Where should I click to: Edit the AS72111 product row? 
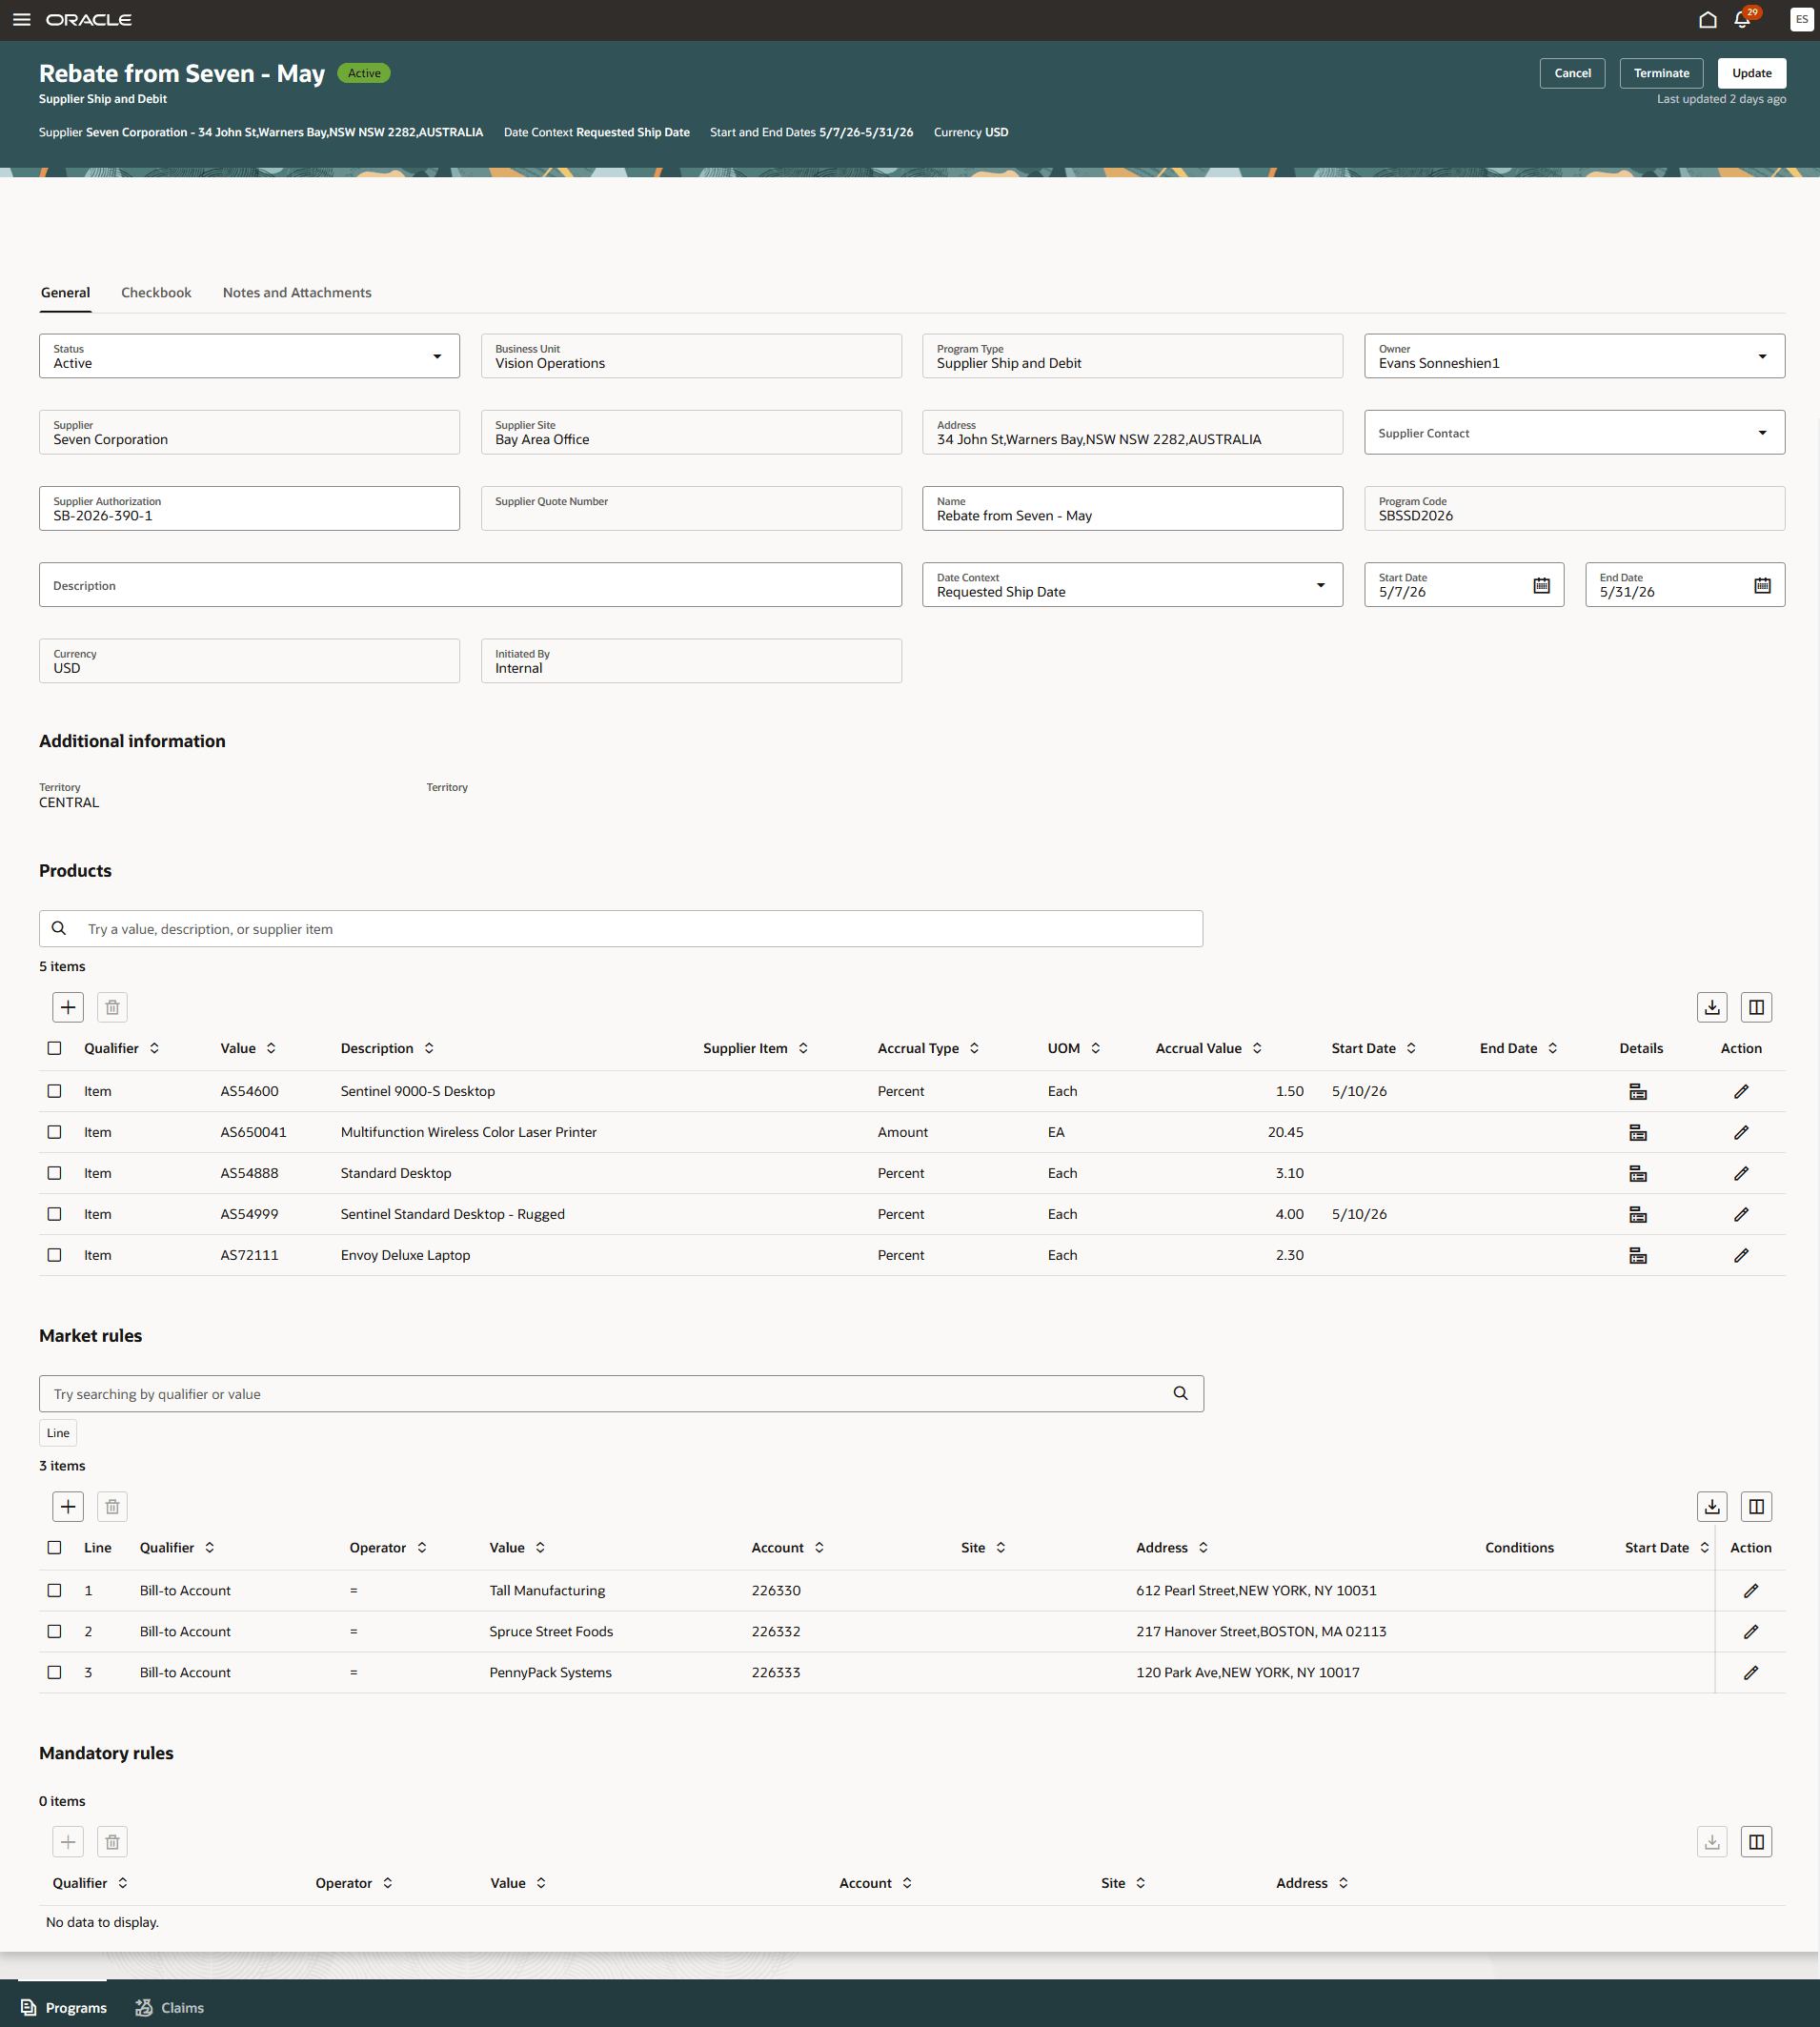[x=1741, y=1255]
